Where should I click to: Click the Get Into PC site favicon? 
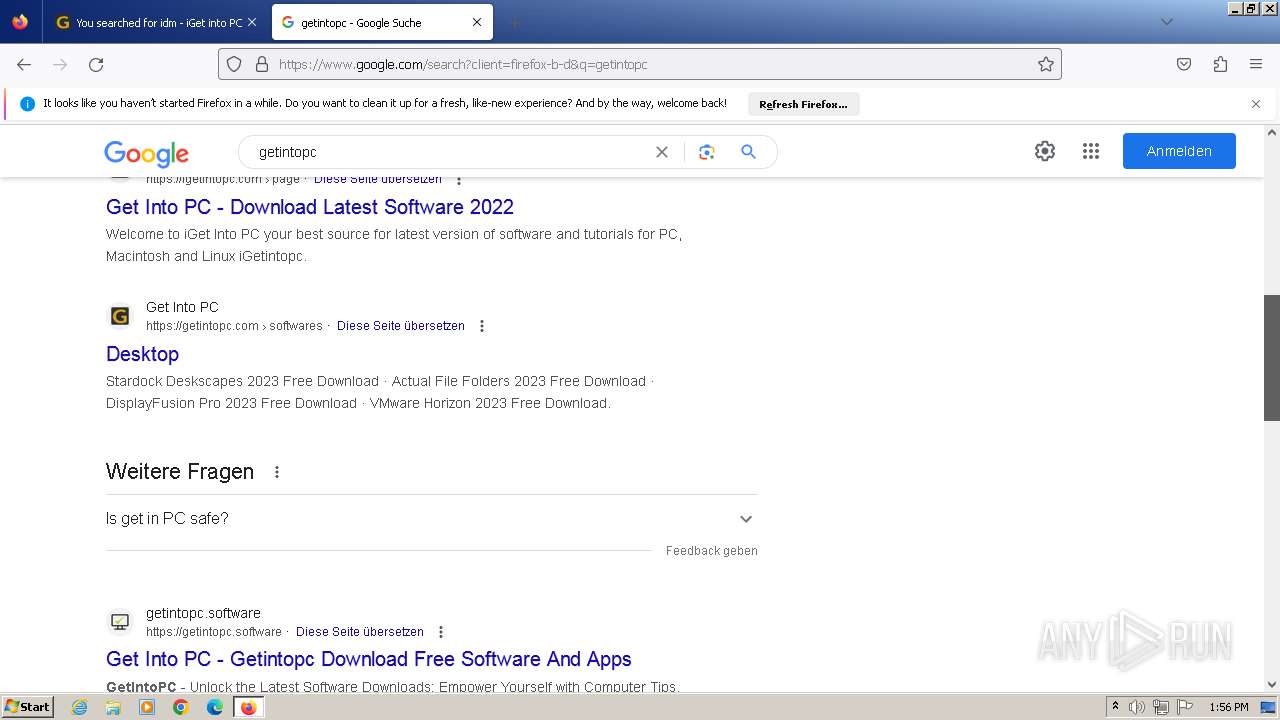[120, 316]
